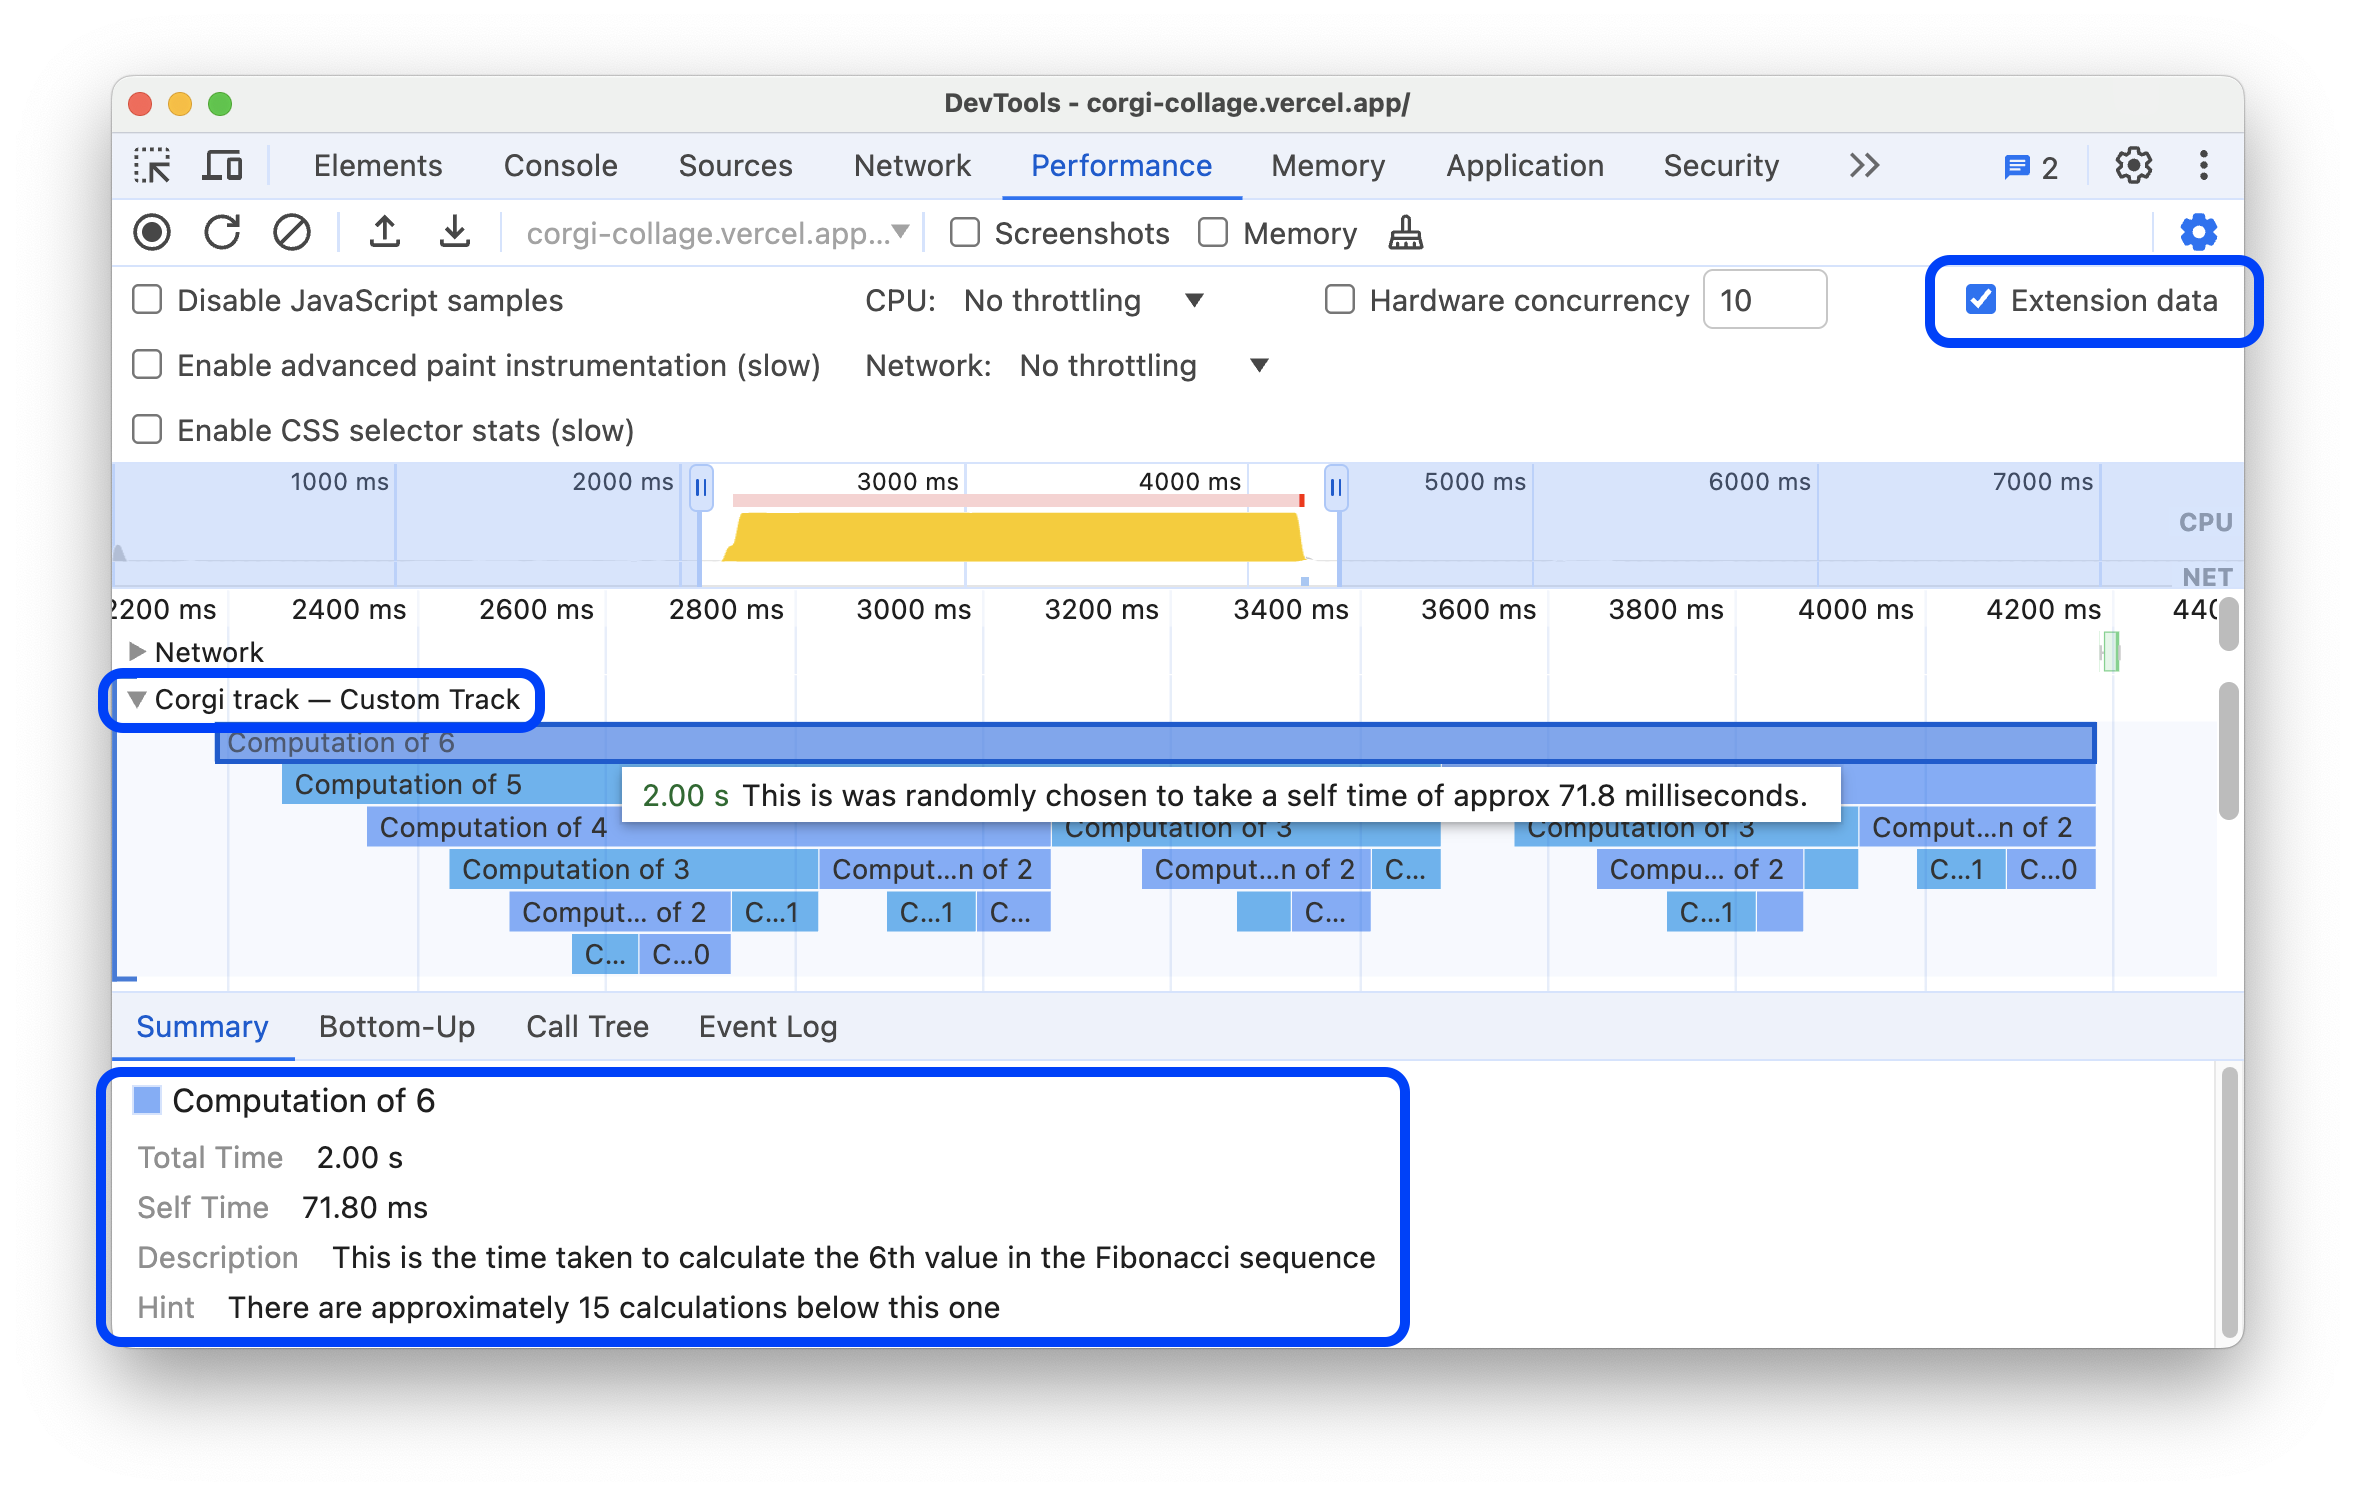The height and width of the screenshot is (1496, 2356).
Task: Toggle the Extension data checkbox
Action: pos(1978,301)
